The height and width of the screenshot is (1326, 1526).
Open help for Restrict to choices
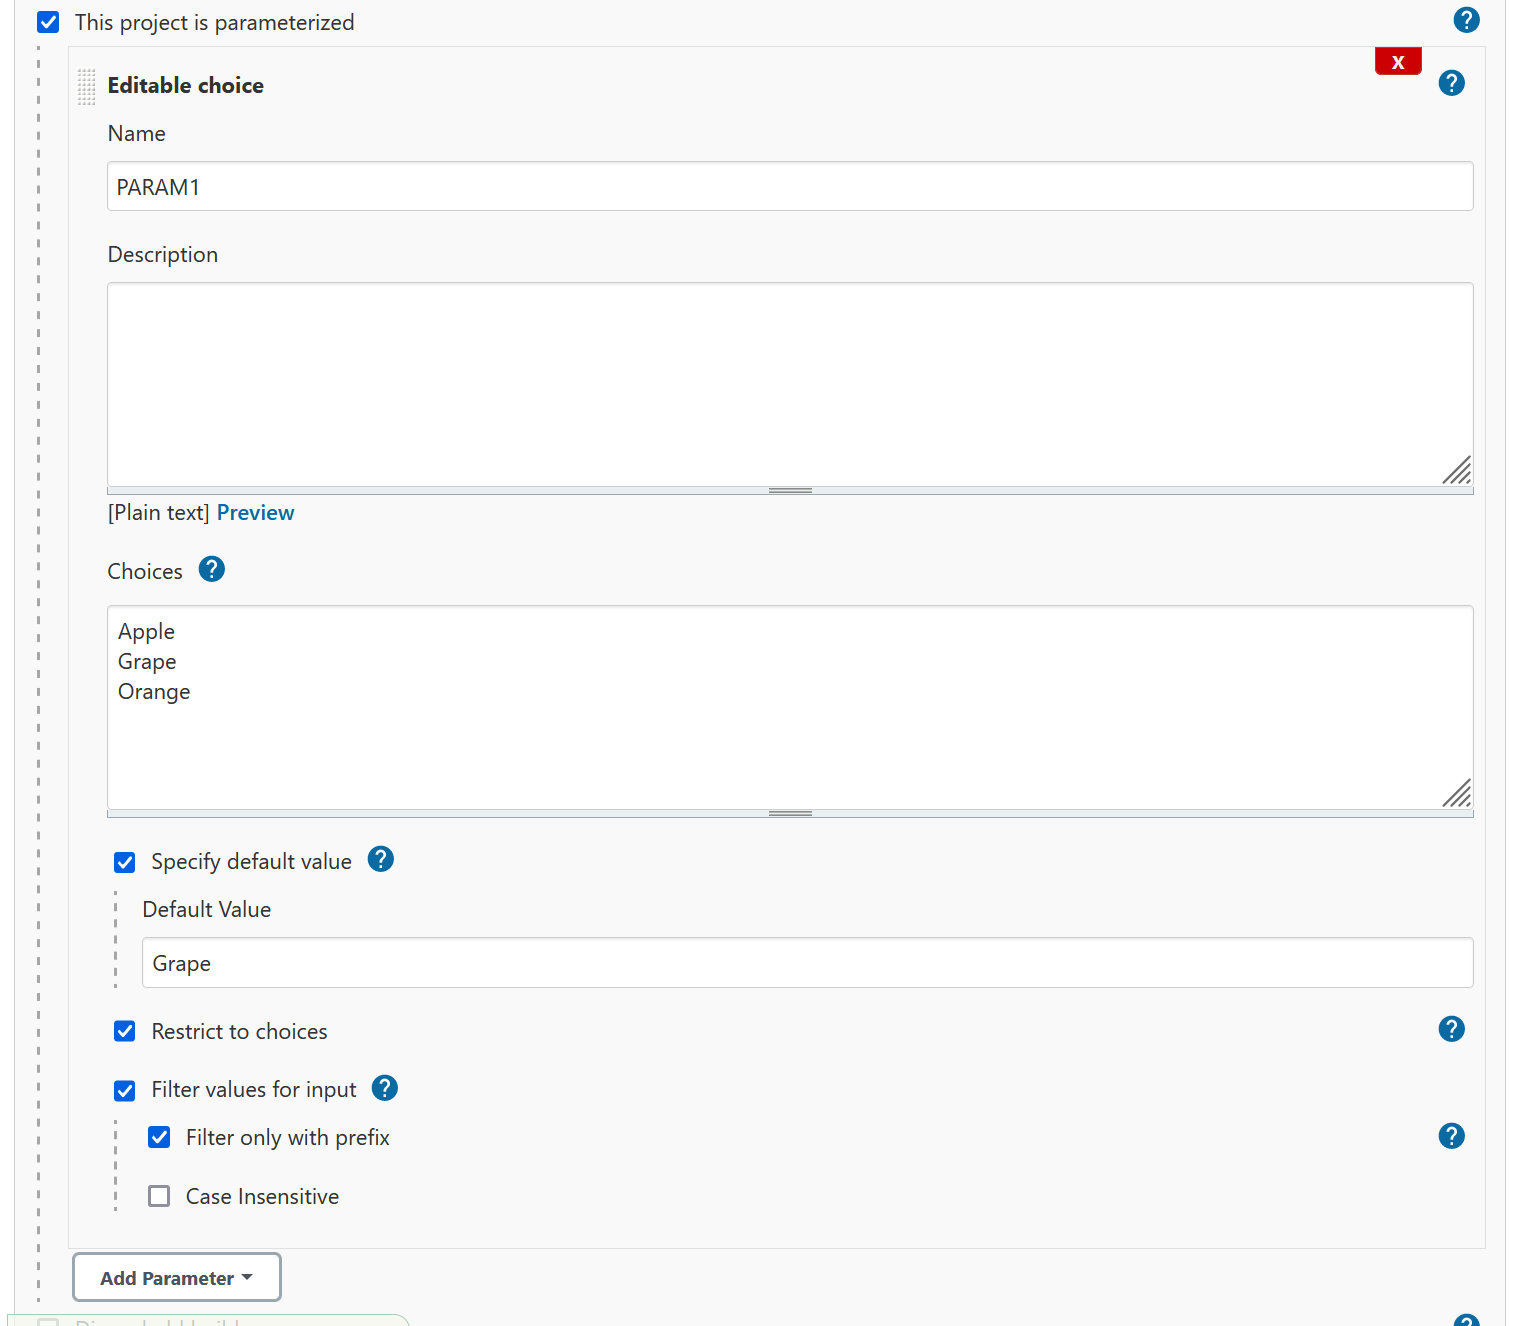(x=1451, y=1029)
